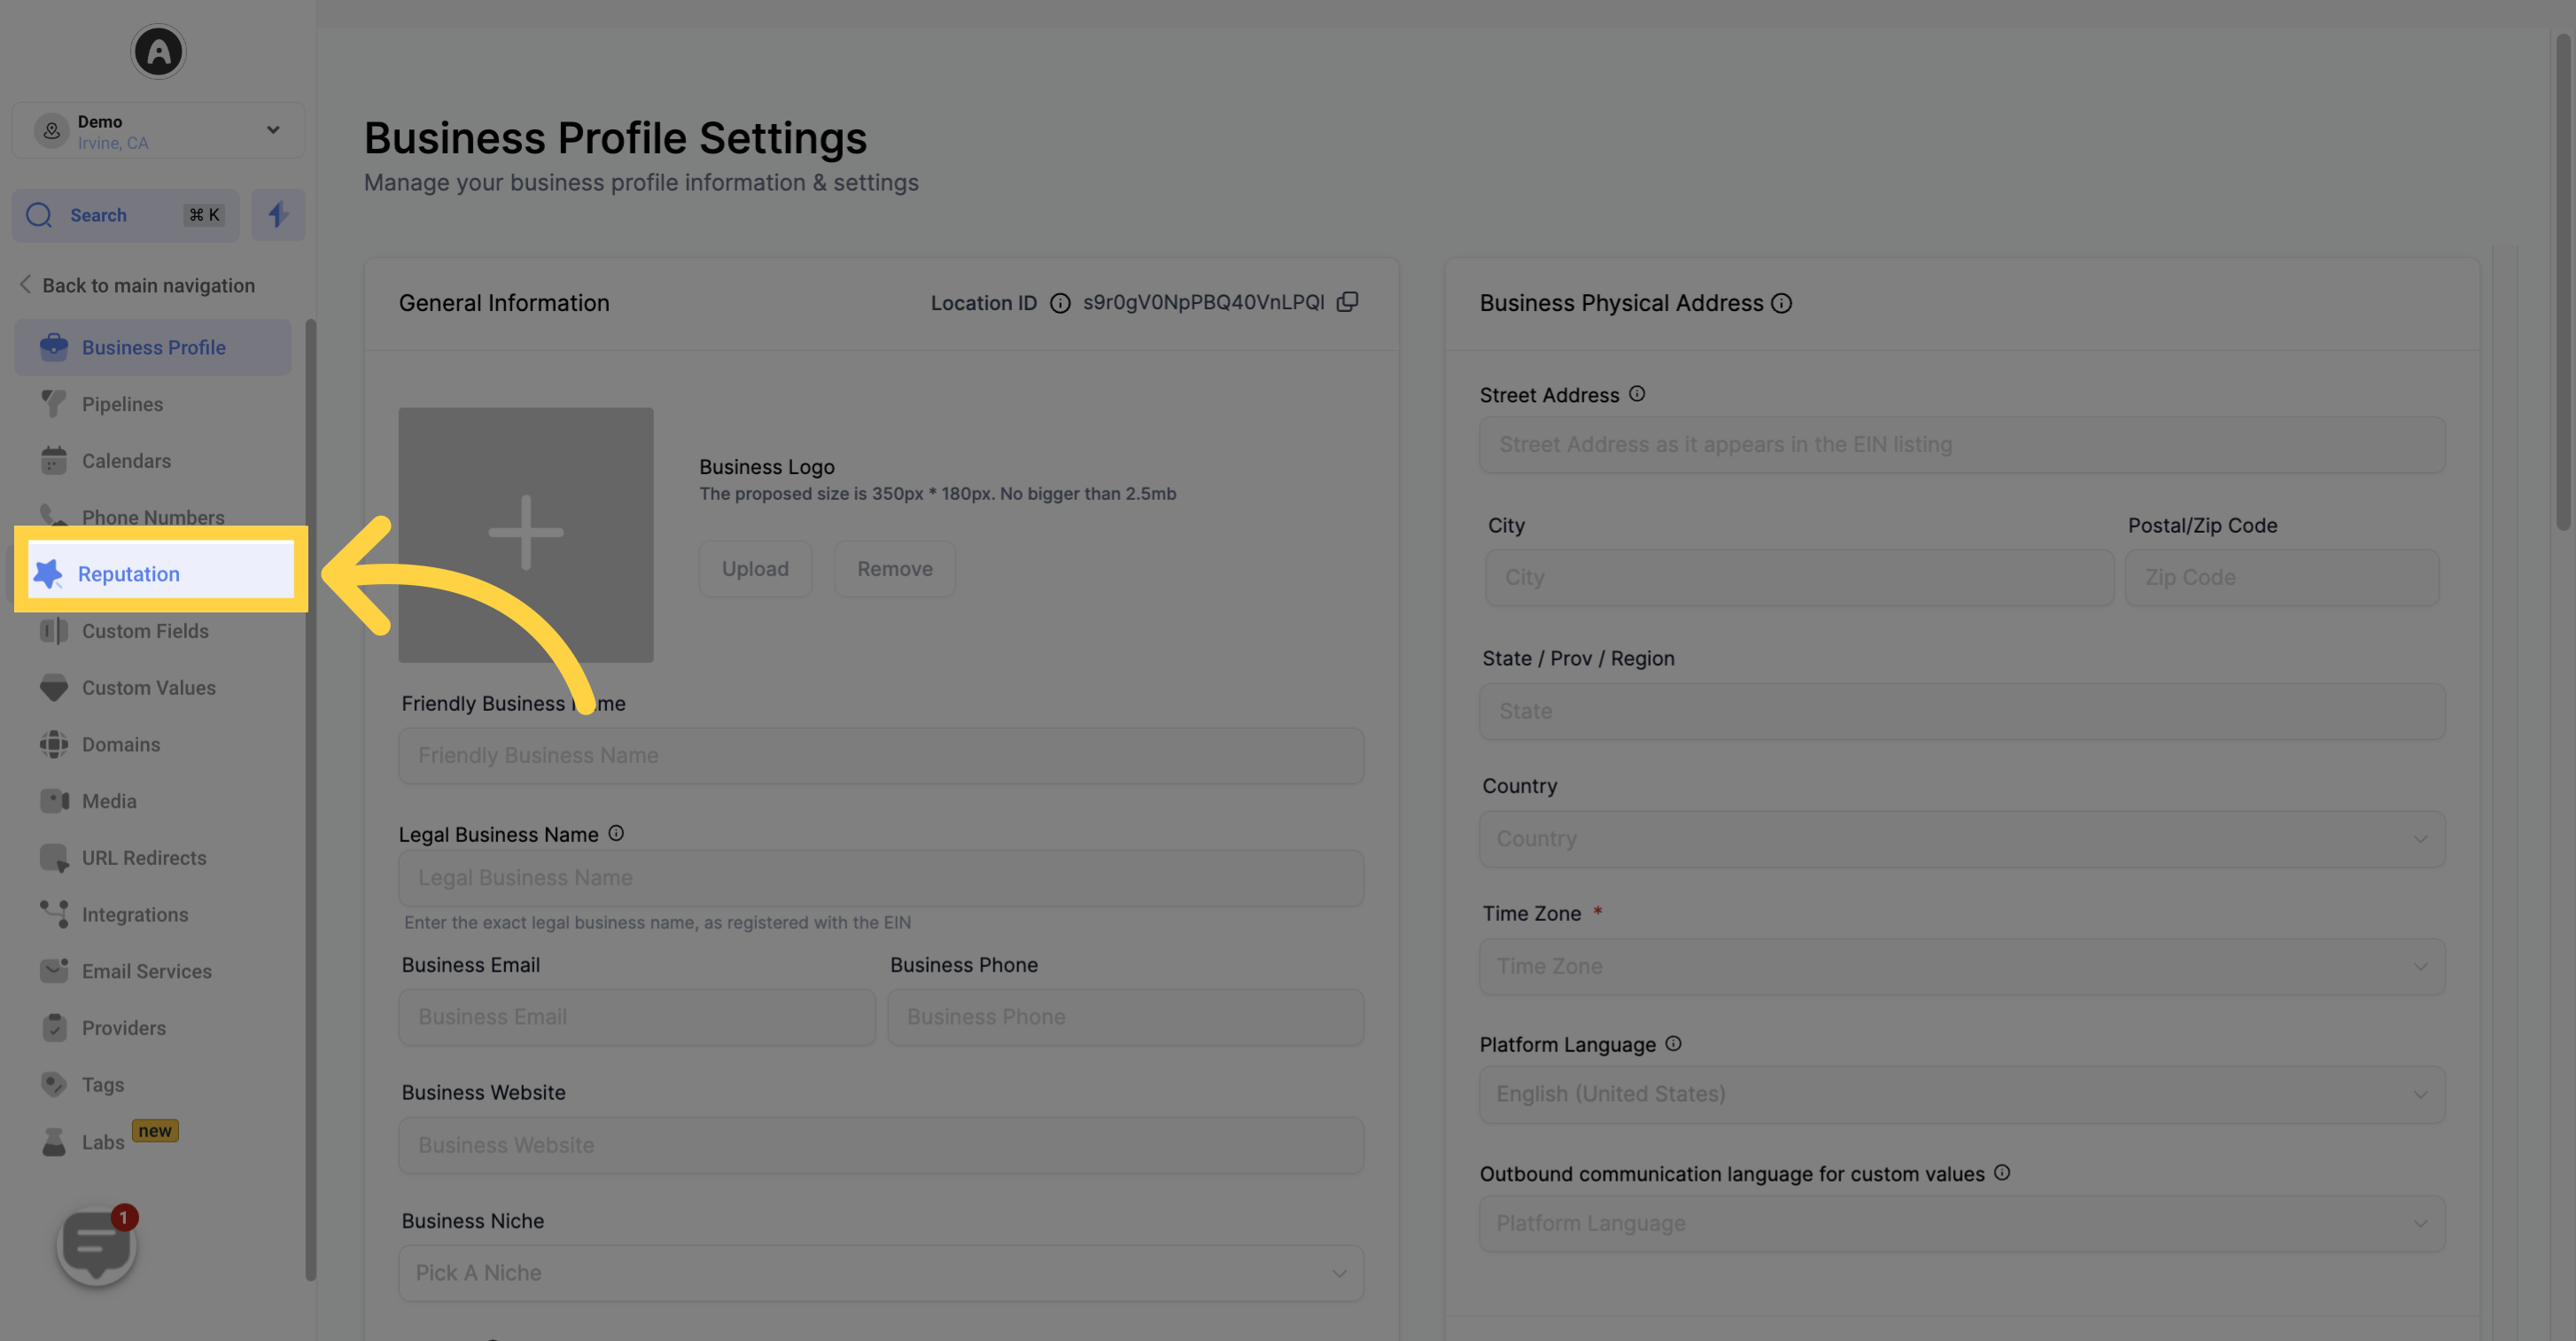
Task: Click the Remove button for logo
Action: [x=894, y=567]
